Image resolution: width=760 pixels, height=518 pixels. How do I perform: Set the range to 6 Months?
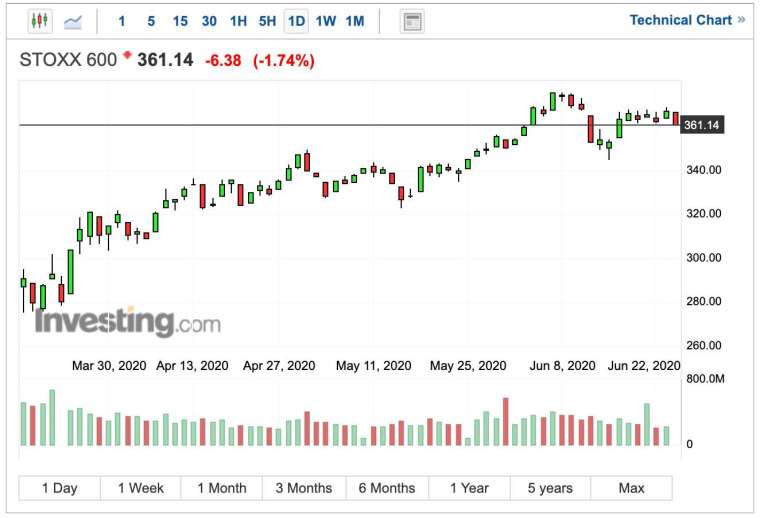[387, 488]
